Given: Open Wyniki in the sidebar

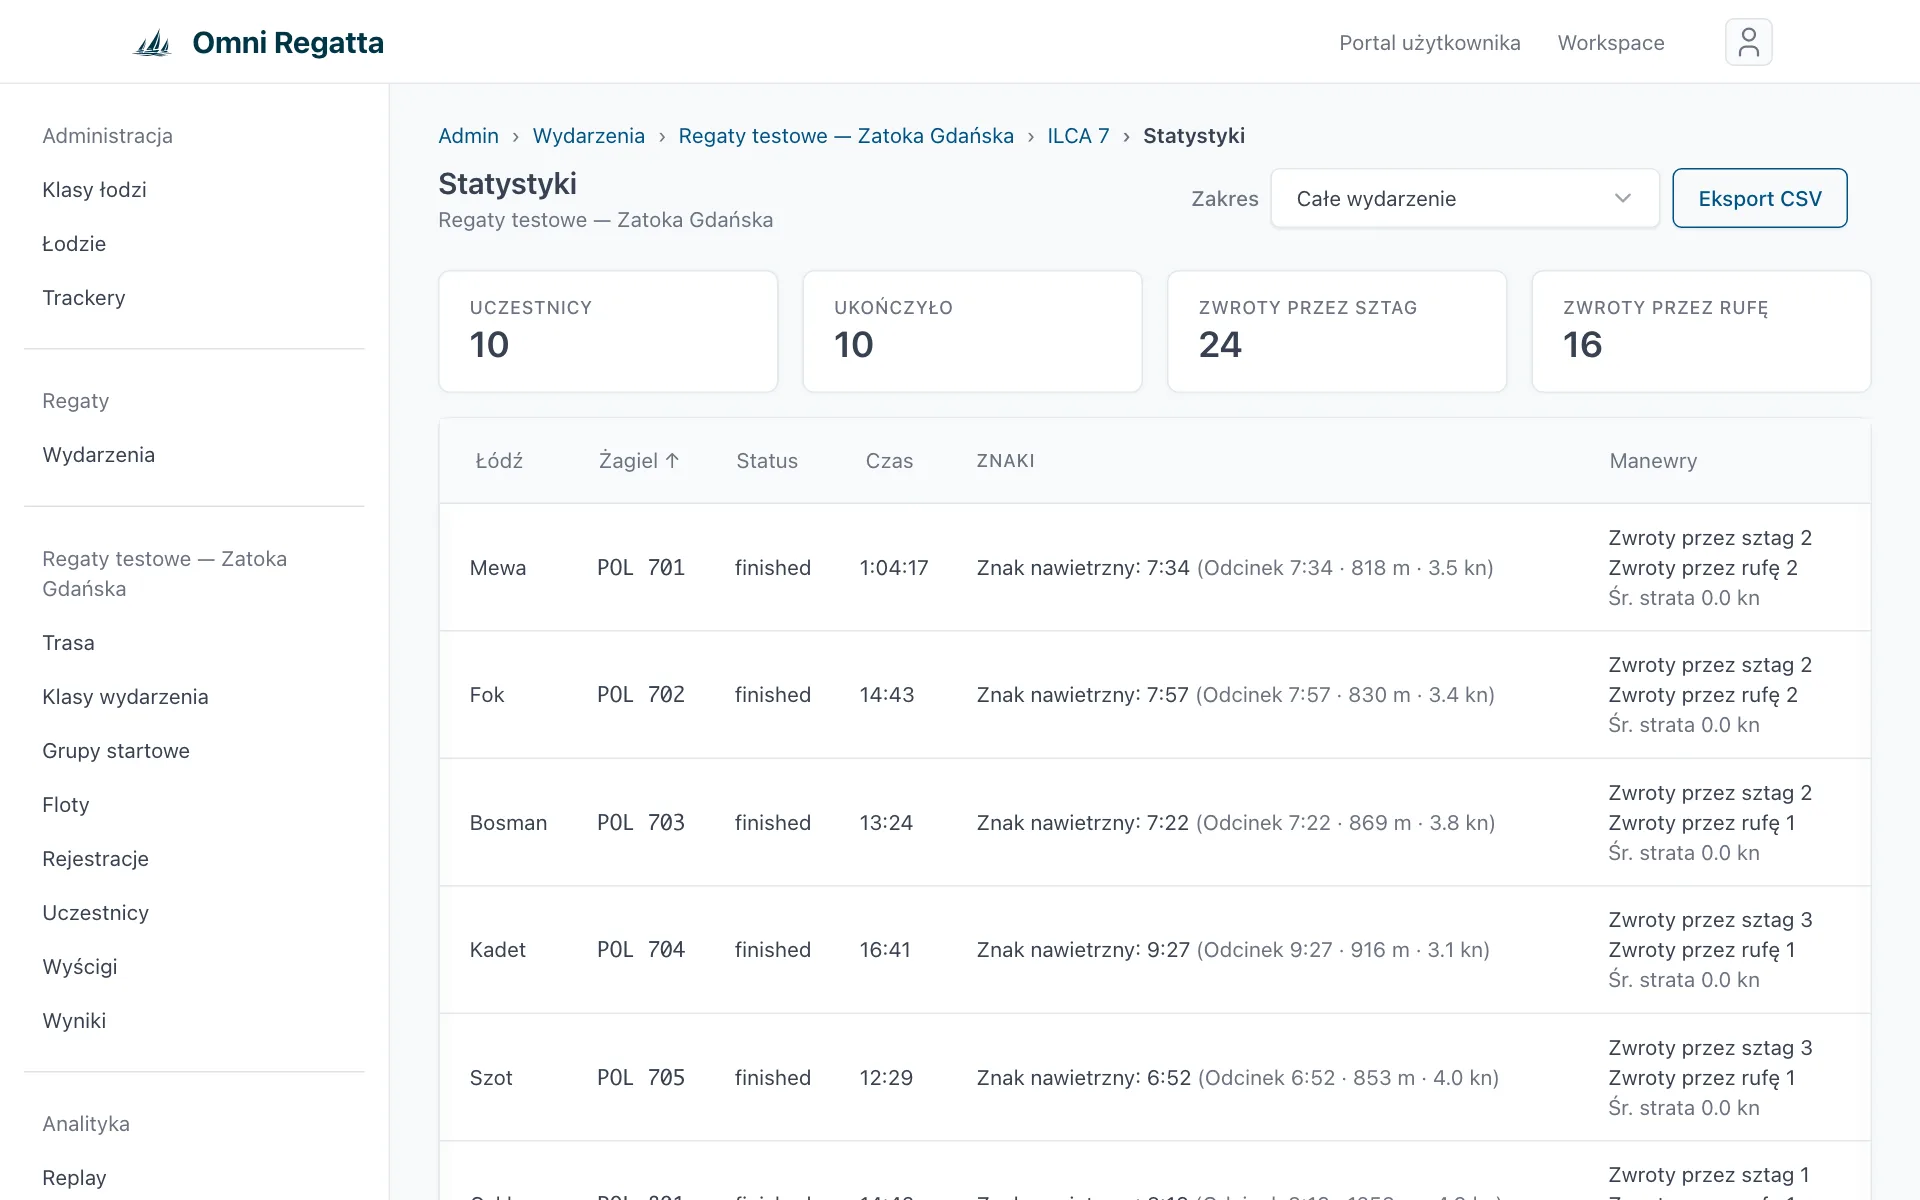Looking at the screenshot, I should tap(74, 1021).
